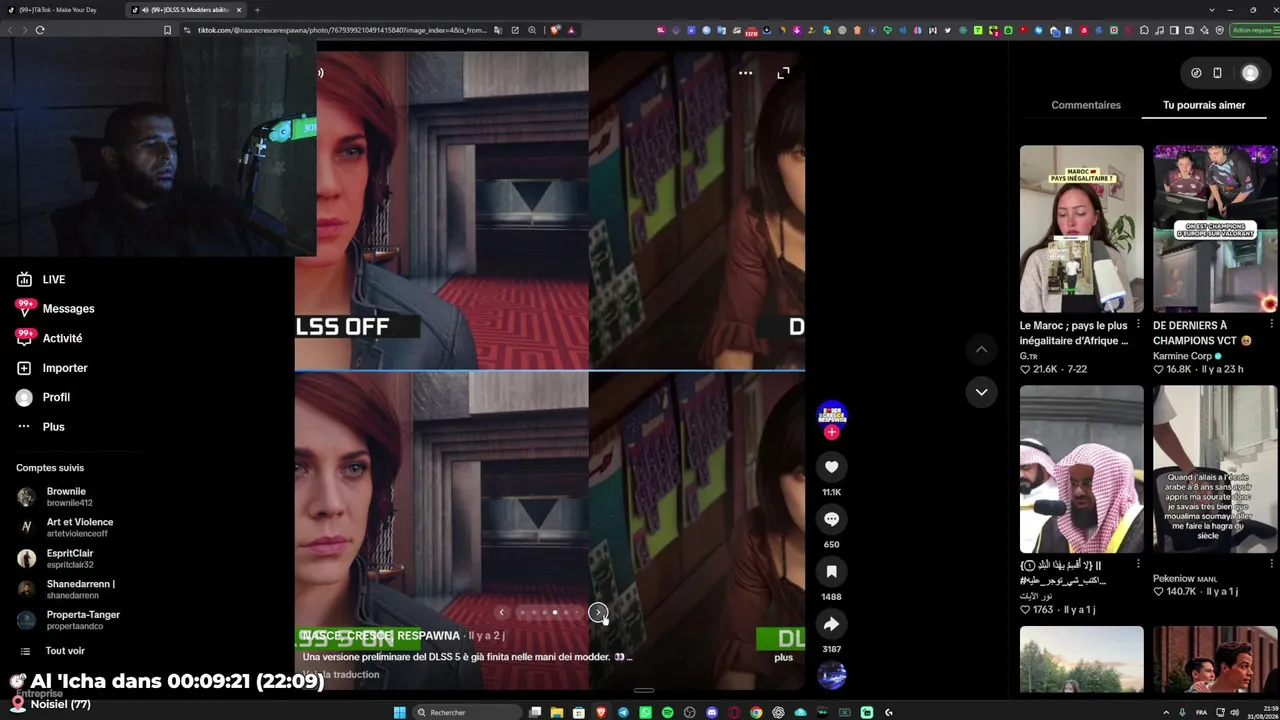
Task: Go to the next photo in carousel
Action: pyautogui.click(x=598, y=612)
